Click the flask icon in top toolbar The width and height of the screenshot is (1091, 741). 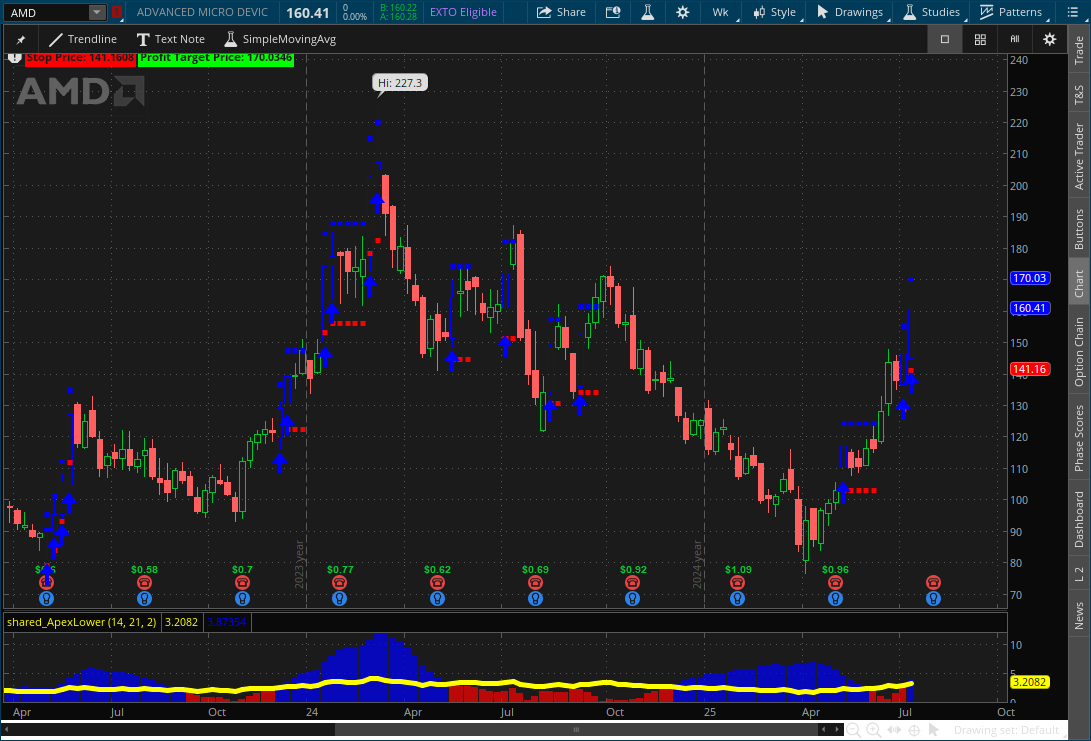tap(647, 12)
